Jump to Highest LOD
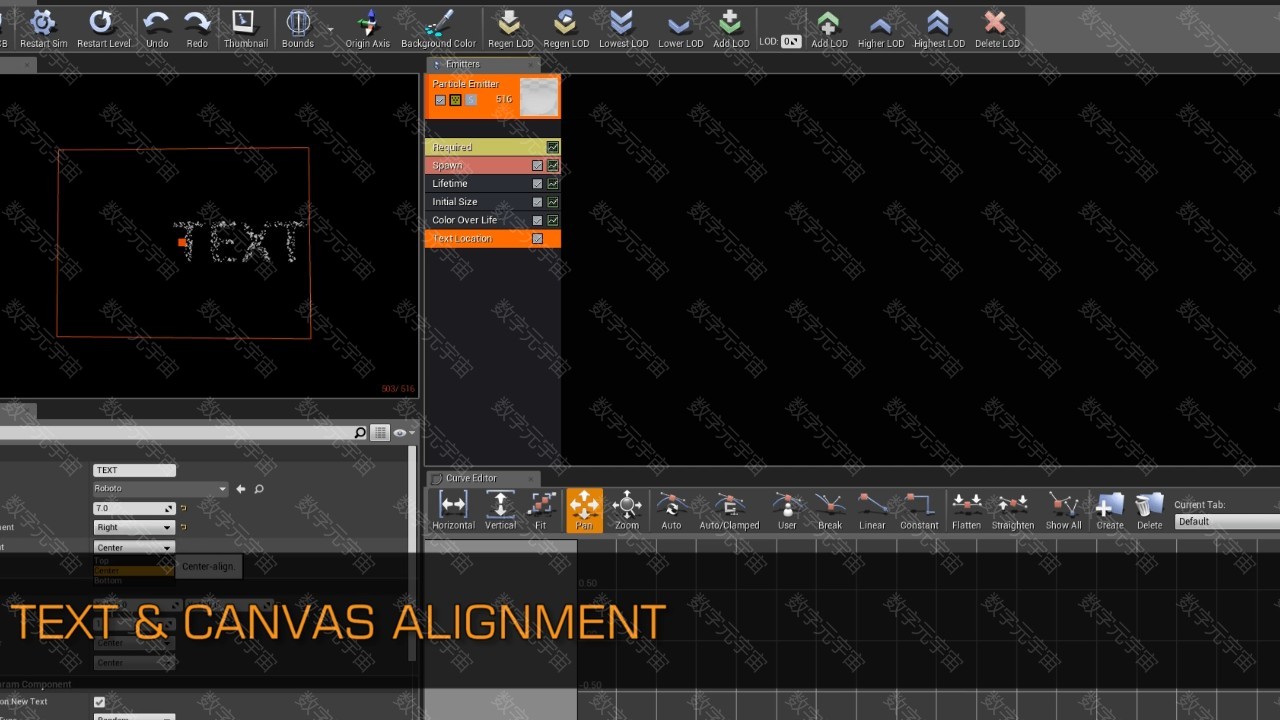Viewport: 1280px width, 720px height. [x=939, y=28]
